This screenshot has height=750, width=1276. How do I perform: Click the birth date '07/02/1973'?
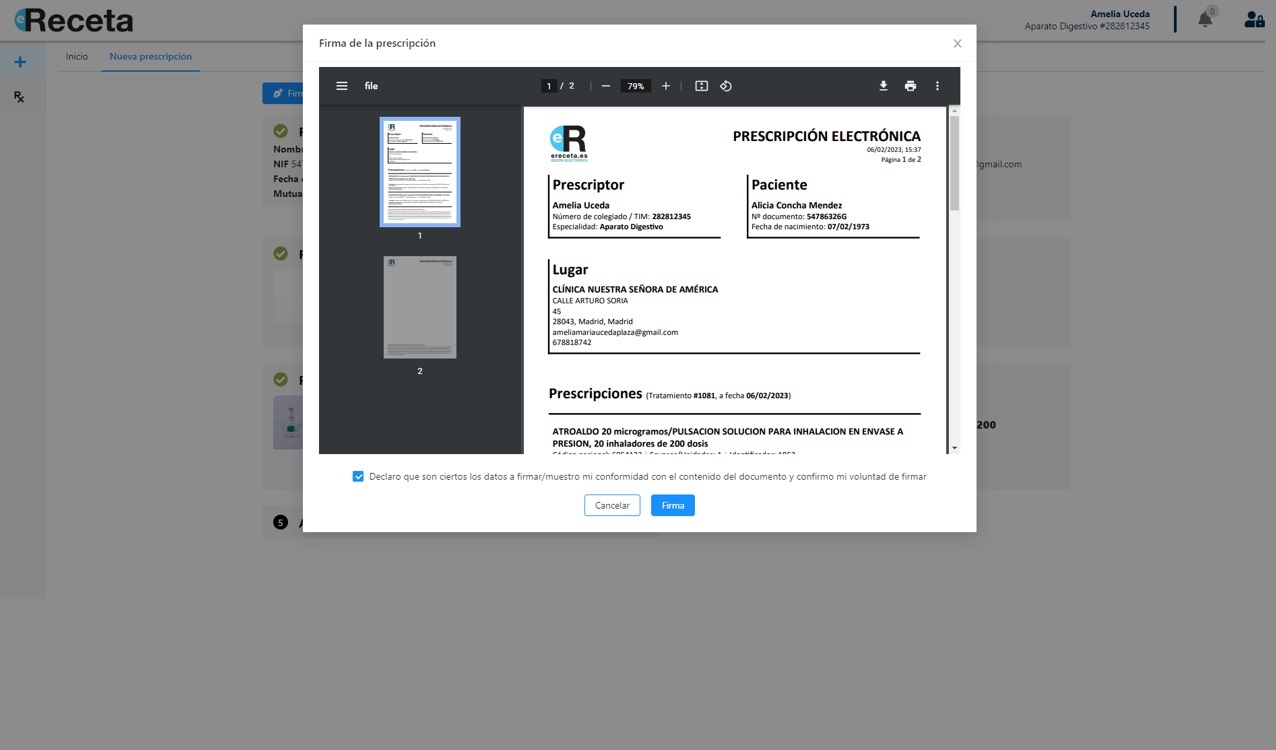pyautogui.click(x=848, y=227)
